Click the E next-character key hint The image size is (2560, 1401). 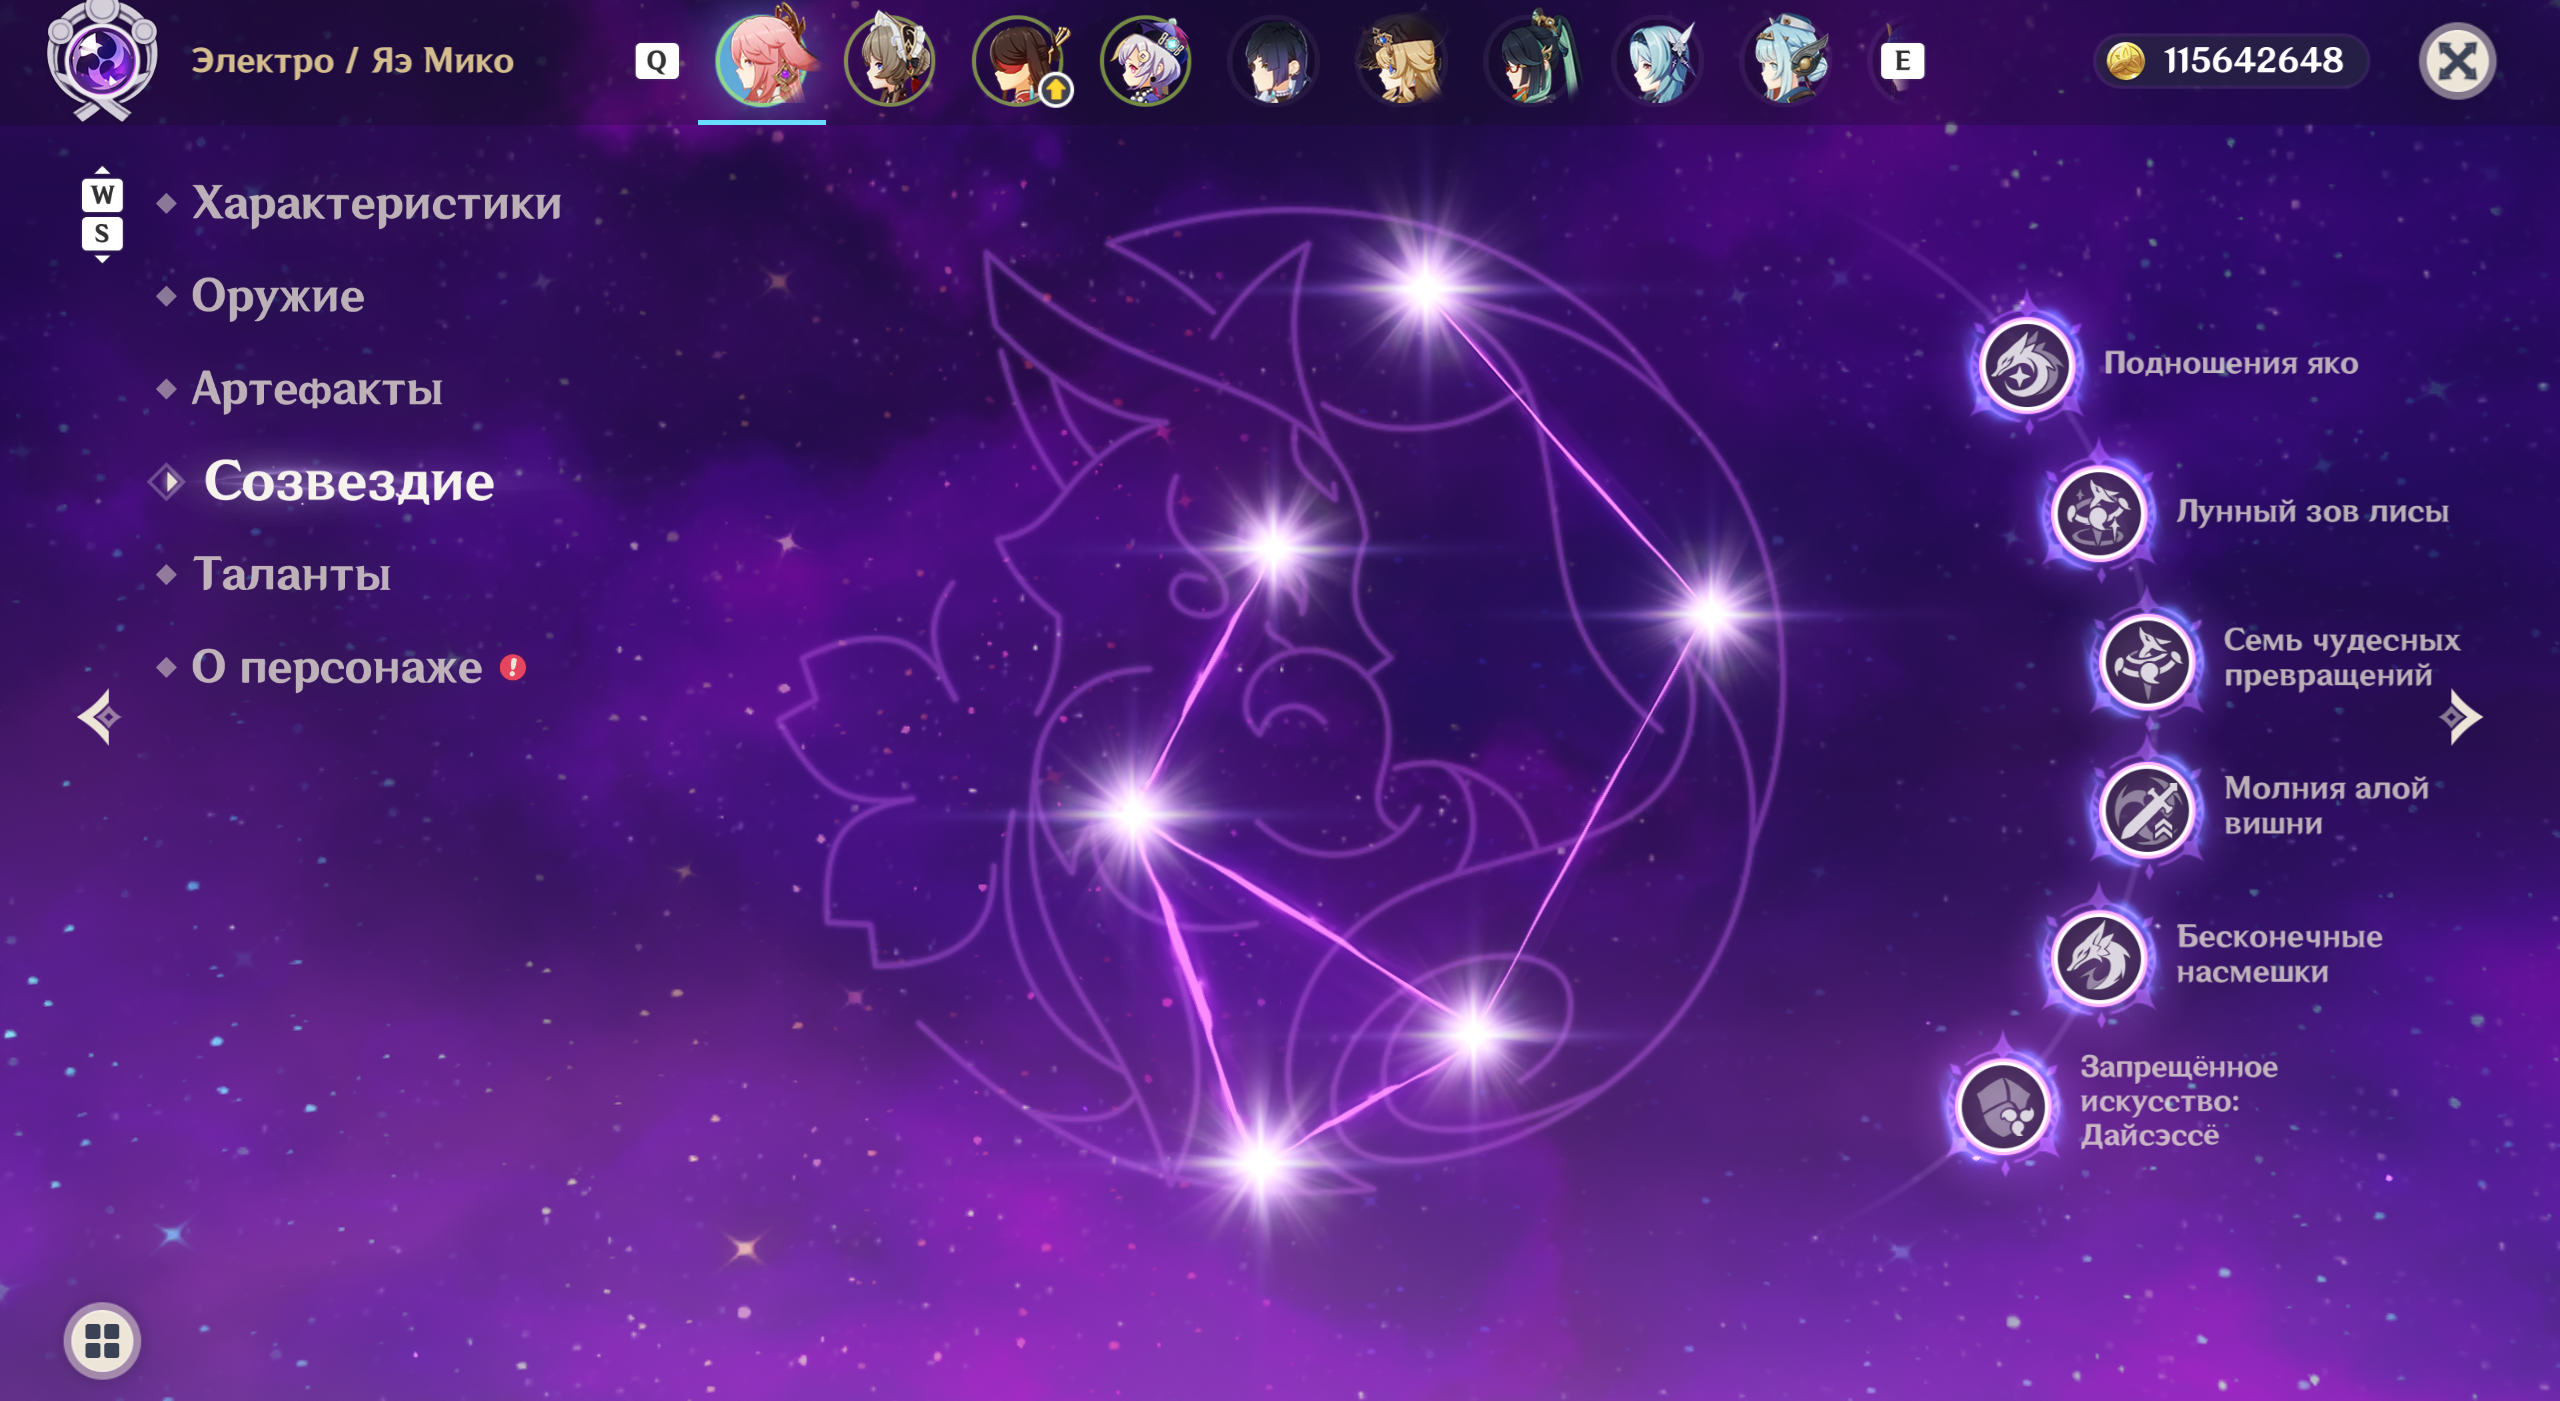click(x=1902, y=61)
